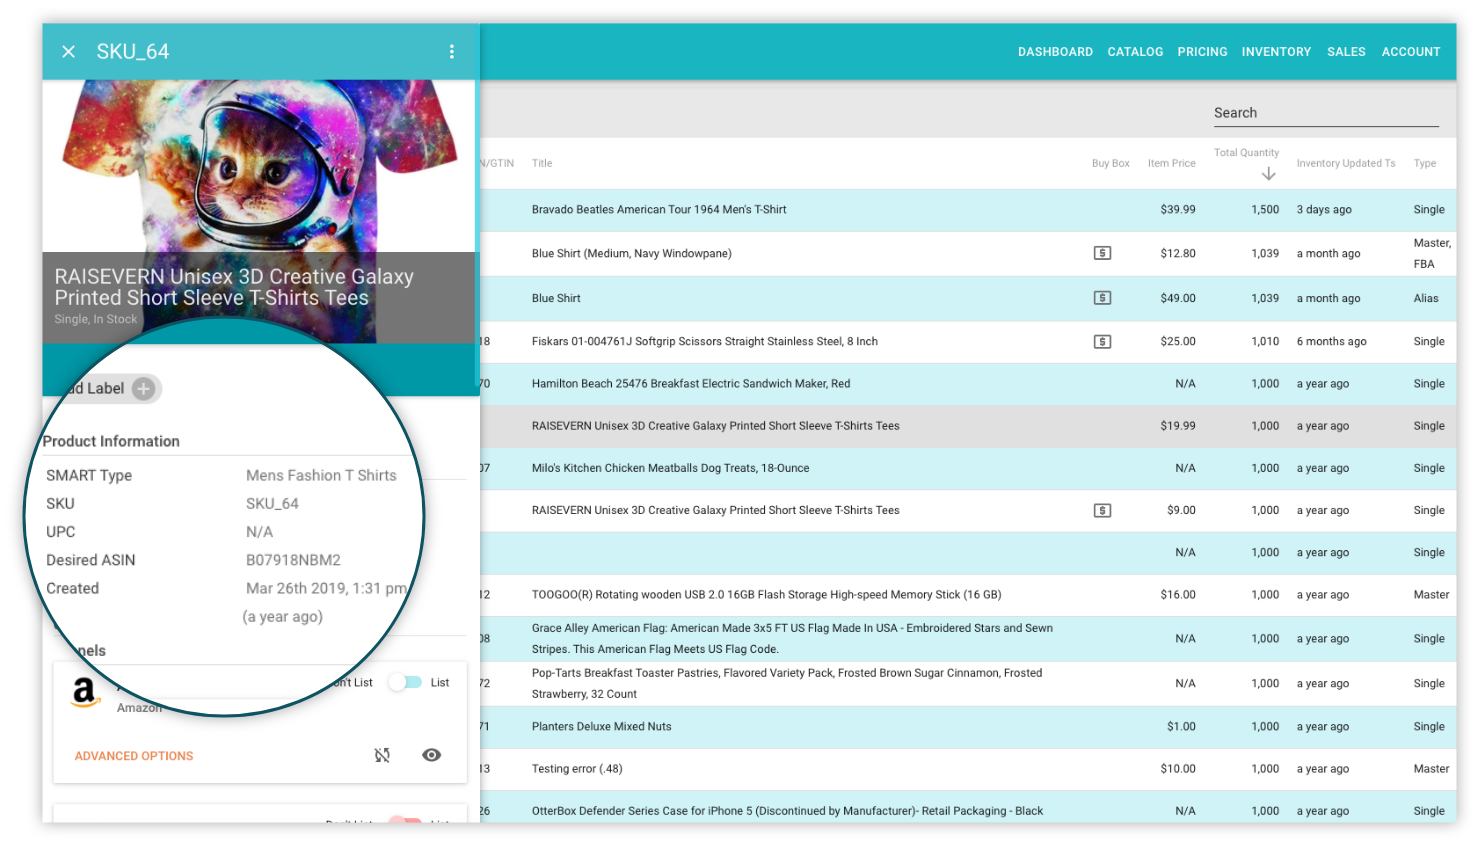Open ADVANCED OPTIONS for Amazon channel
This screenshot has width=1479, height=845.
[134, 756]
